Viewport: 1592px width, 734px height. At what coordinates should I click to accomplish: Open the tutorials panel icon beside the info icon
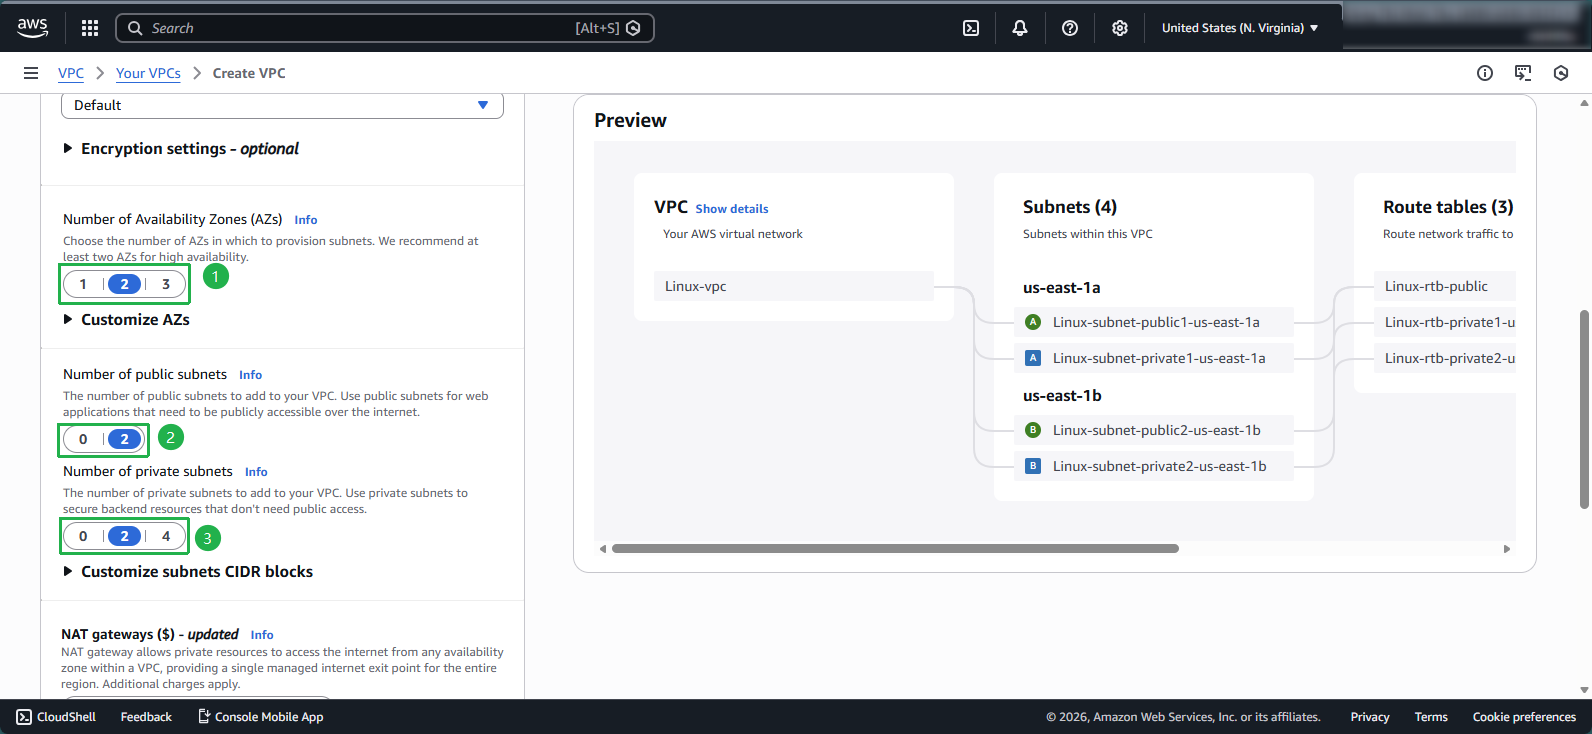coord(1523,73)
